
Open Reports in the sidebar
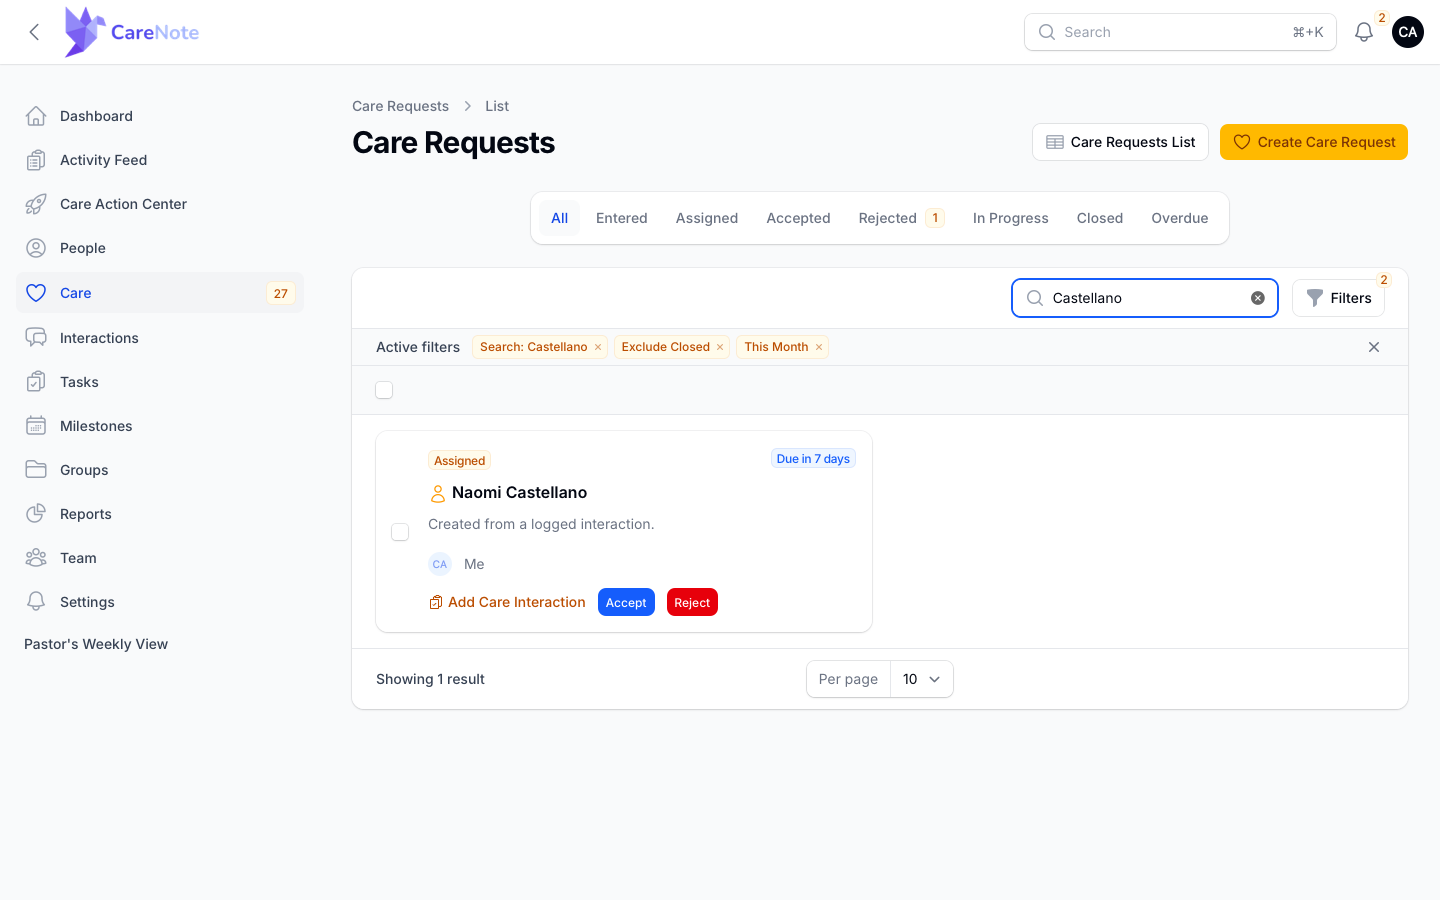click(160, 514)
